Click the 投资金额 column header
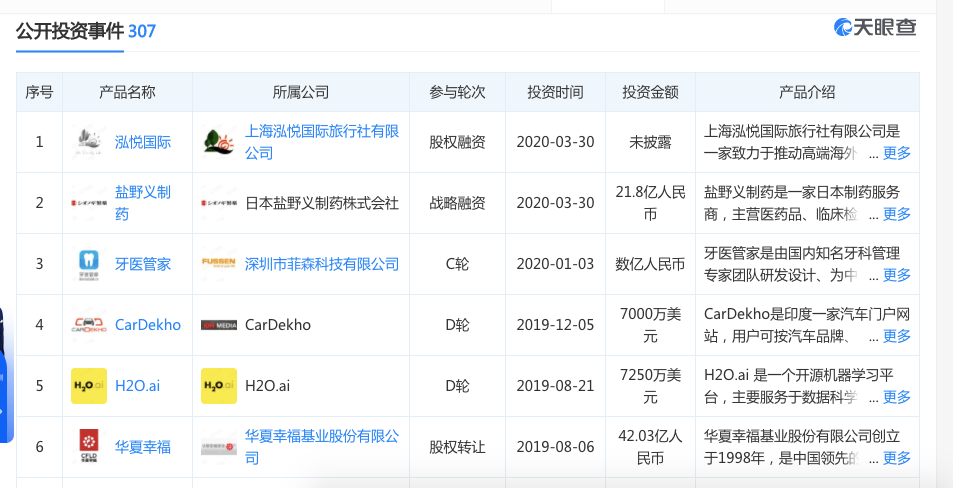The height and width of the screenshot is (488, 953). click(x=650, y=92)
